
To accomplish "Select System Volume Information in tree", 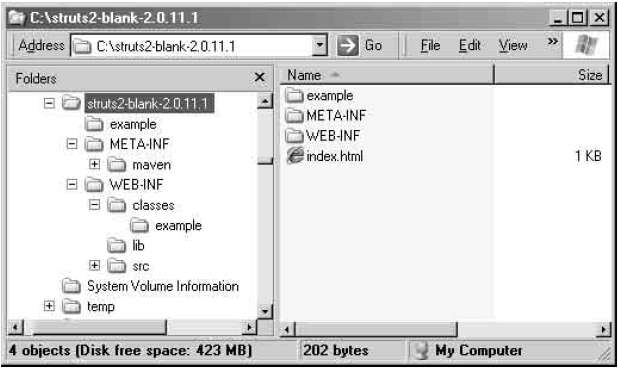I will [163, 286].
